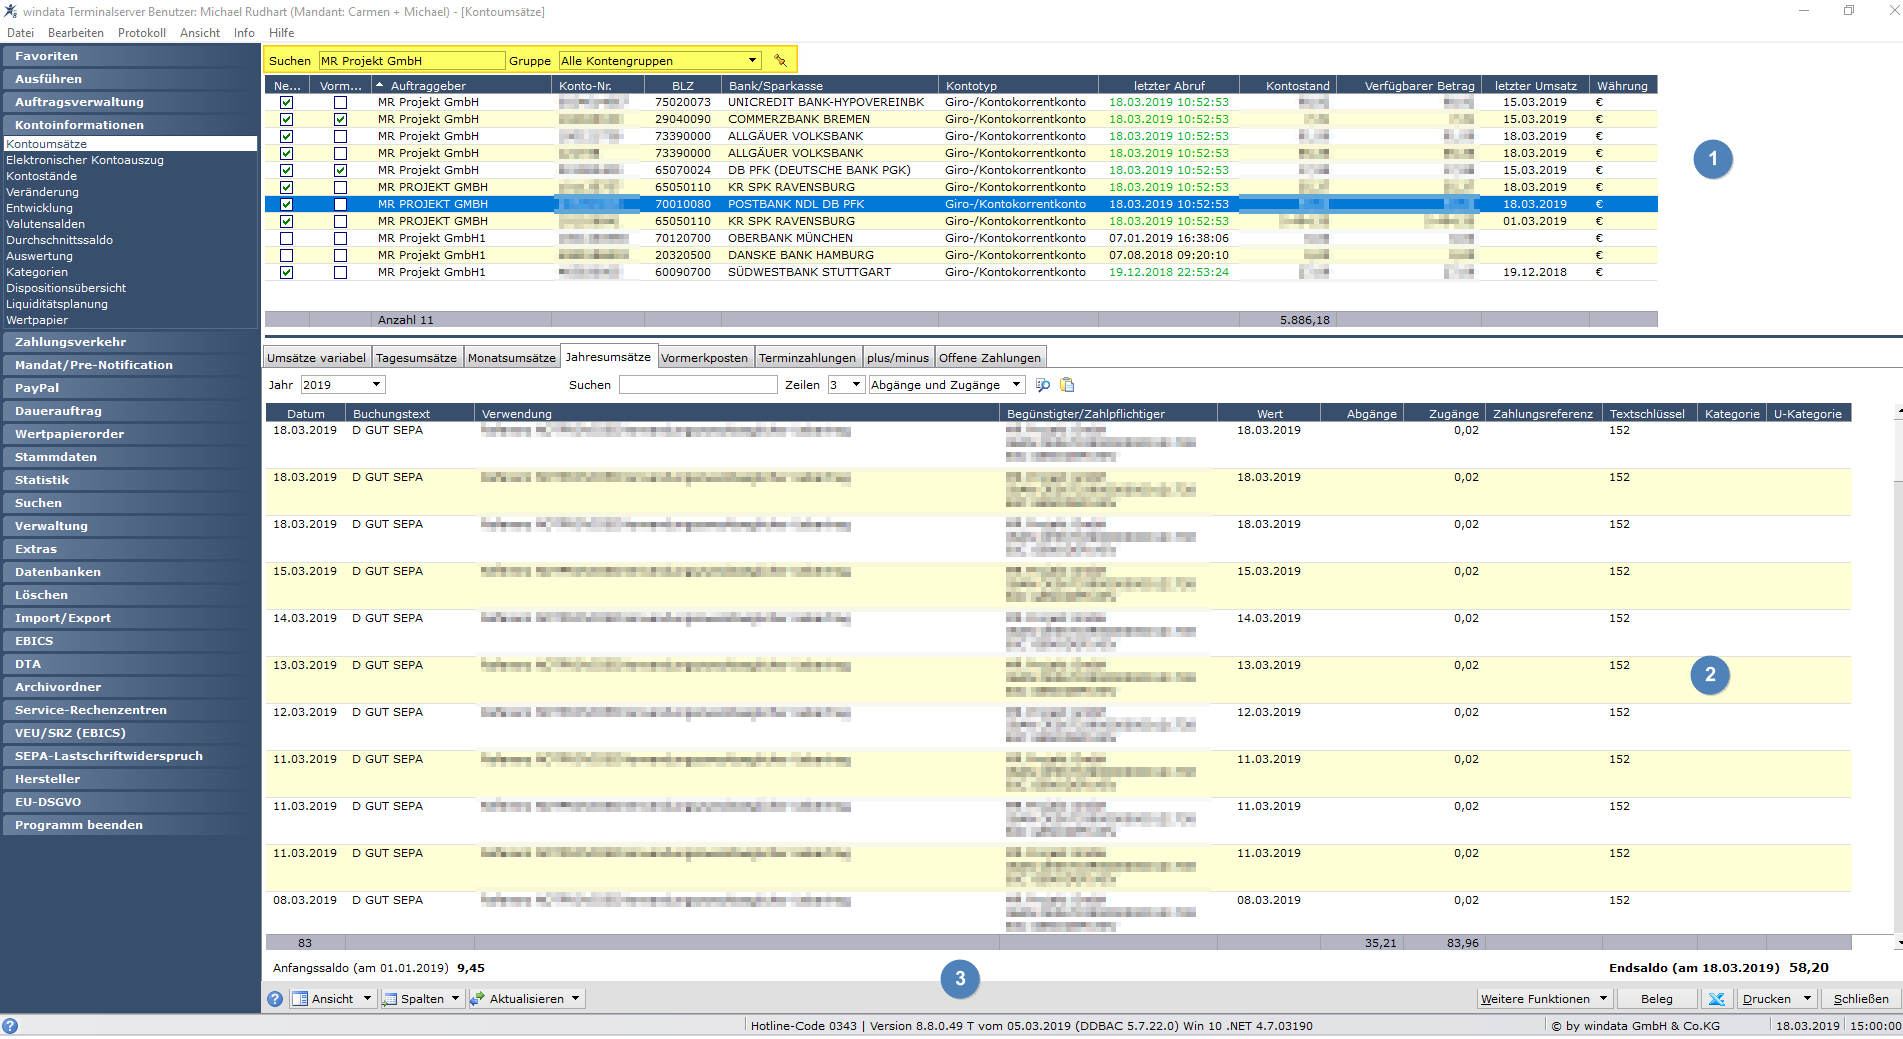Open help via blue question mark above status bar
Image resolution: width=1903 pixels, height=1039 pixels.
coord(275,999)
